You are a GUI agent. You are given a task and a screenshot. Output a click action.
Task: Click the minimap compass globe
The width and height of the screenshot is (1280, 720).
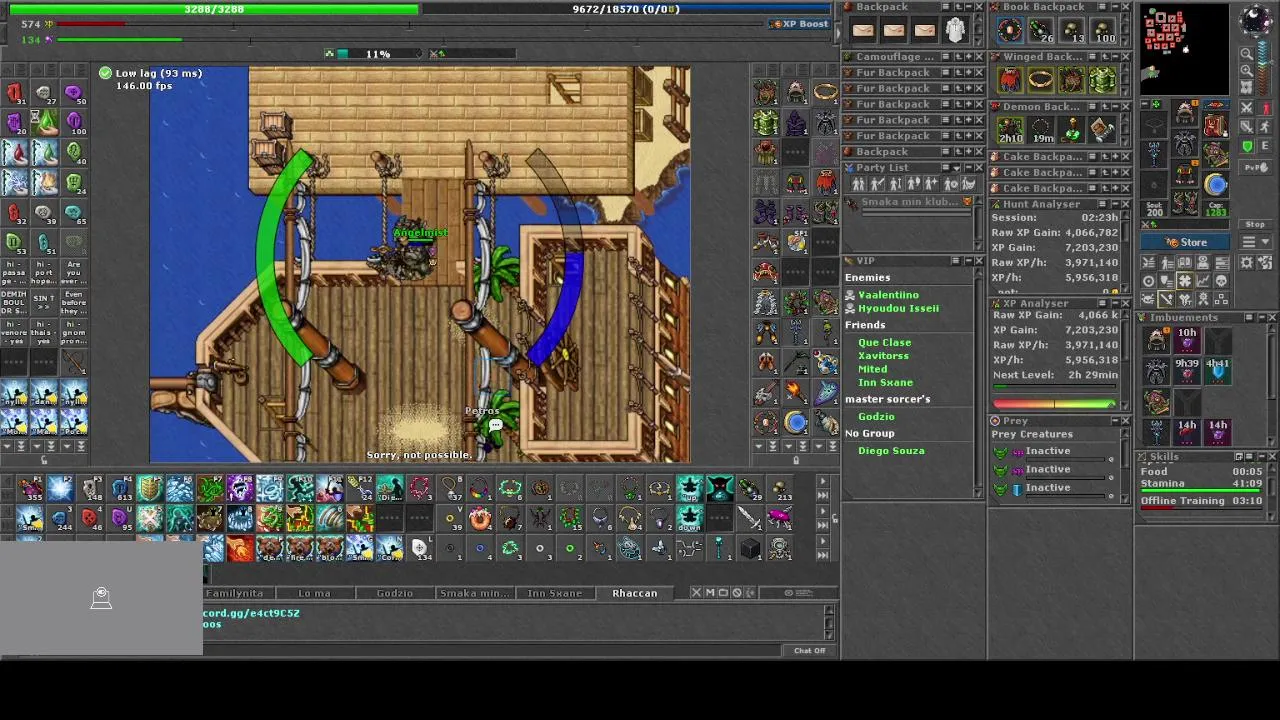(x=1256, y=19)
